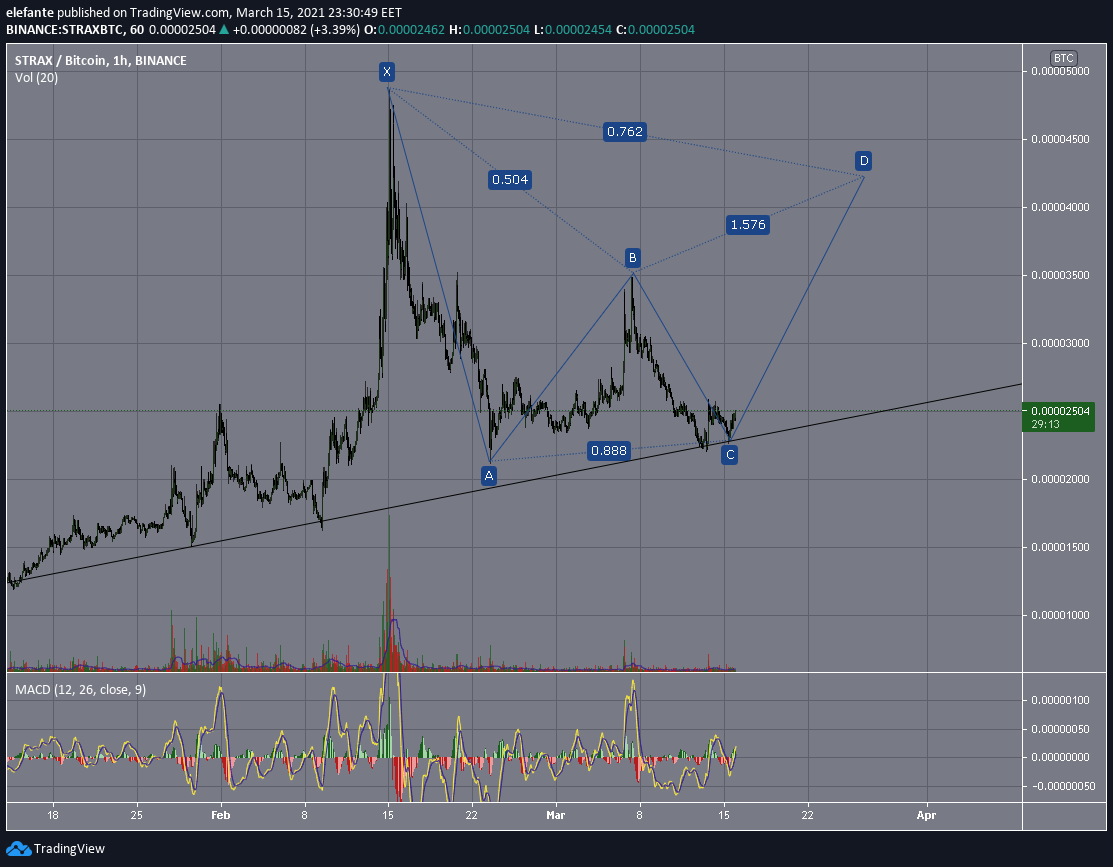Click the TradingView cloud logo icon
Screen dimensions: 1113x867
click(18, 848)
